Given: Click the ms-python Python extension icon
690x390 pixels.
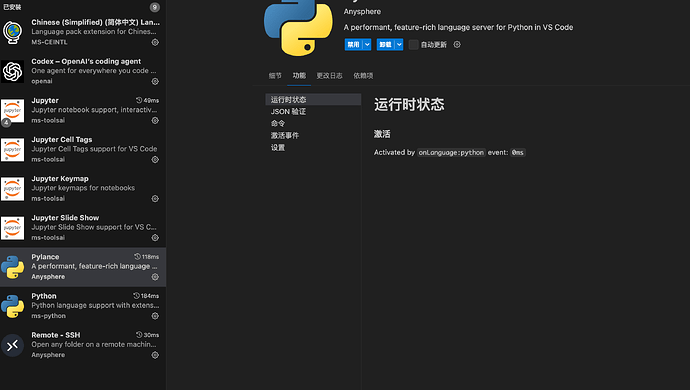Looking at the screenshot, I should [12, 306].
